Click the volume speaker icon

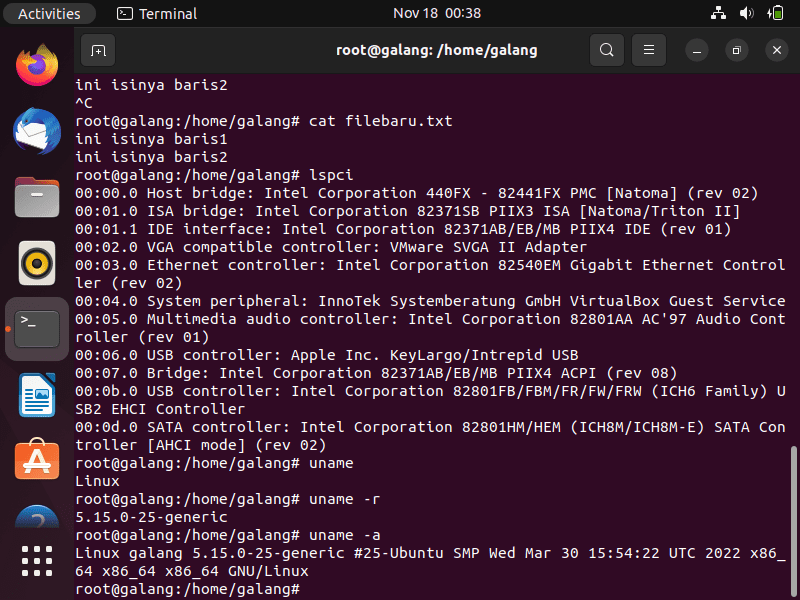(746, 13)
